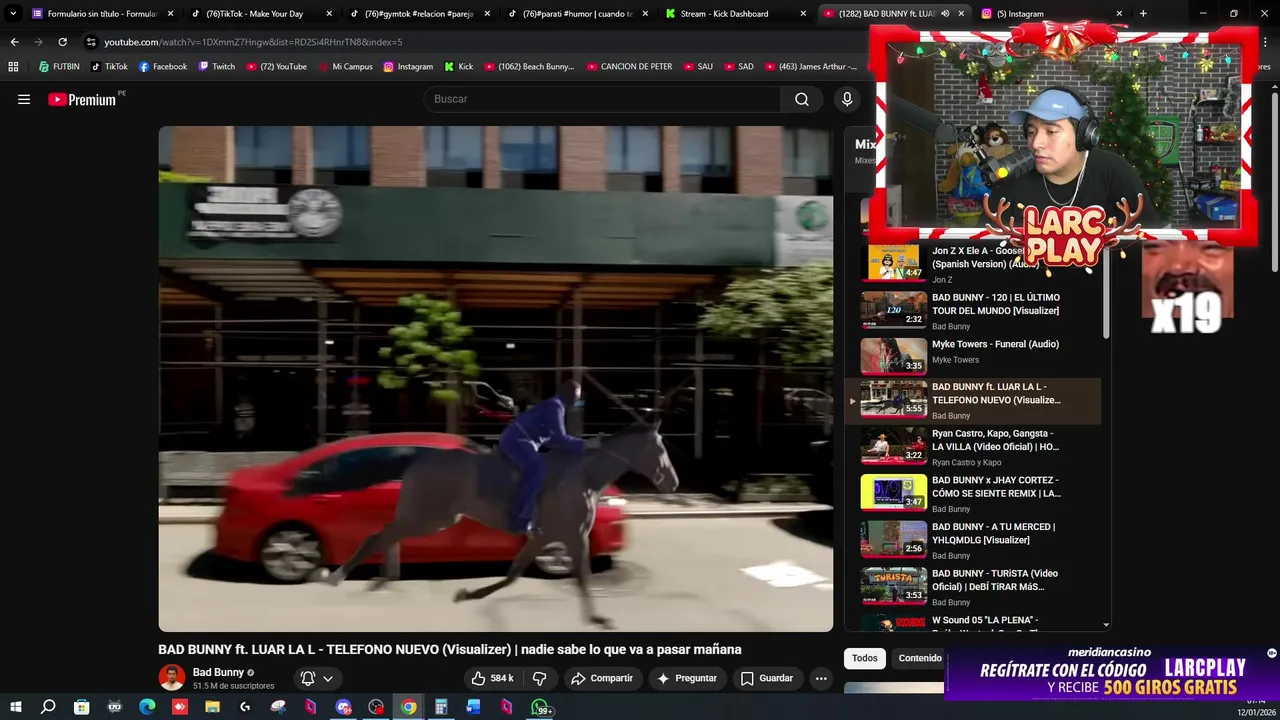Image resolution: width=1280 pixels, height=720 pixels.
Task: Open Discord from the taskbar
Action: pyautogui.click(x=343, y=707)
